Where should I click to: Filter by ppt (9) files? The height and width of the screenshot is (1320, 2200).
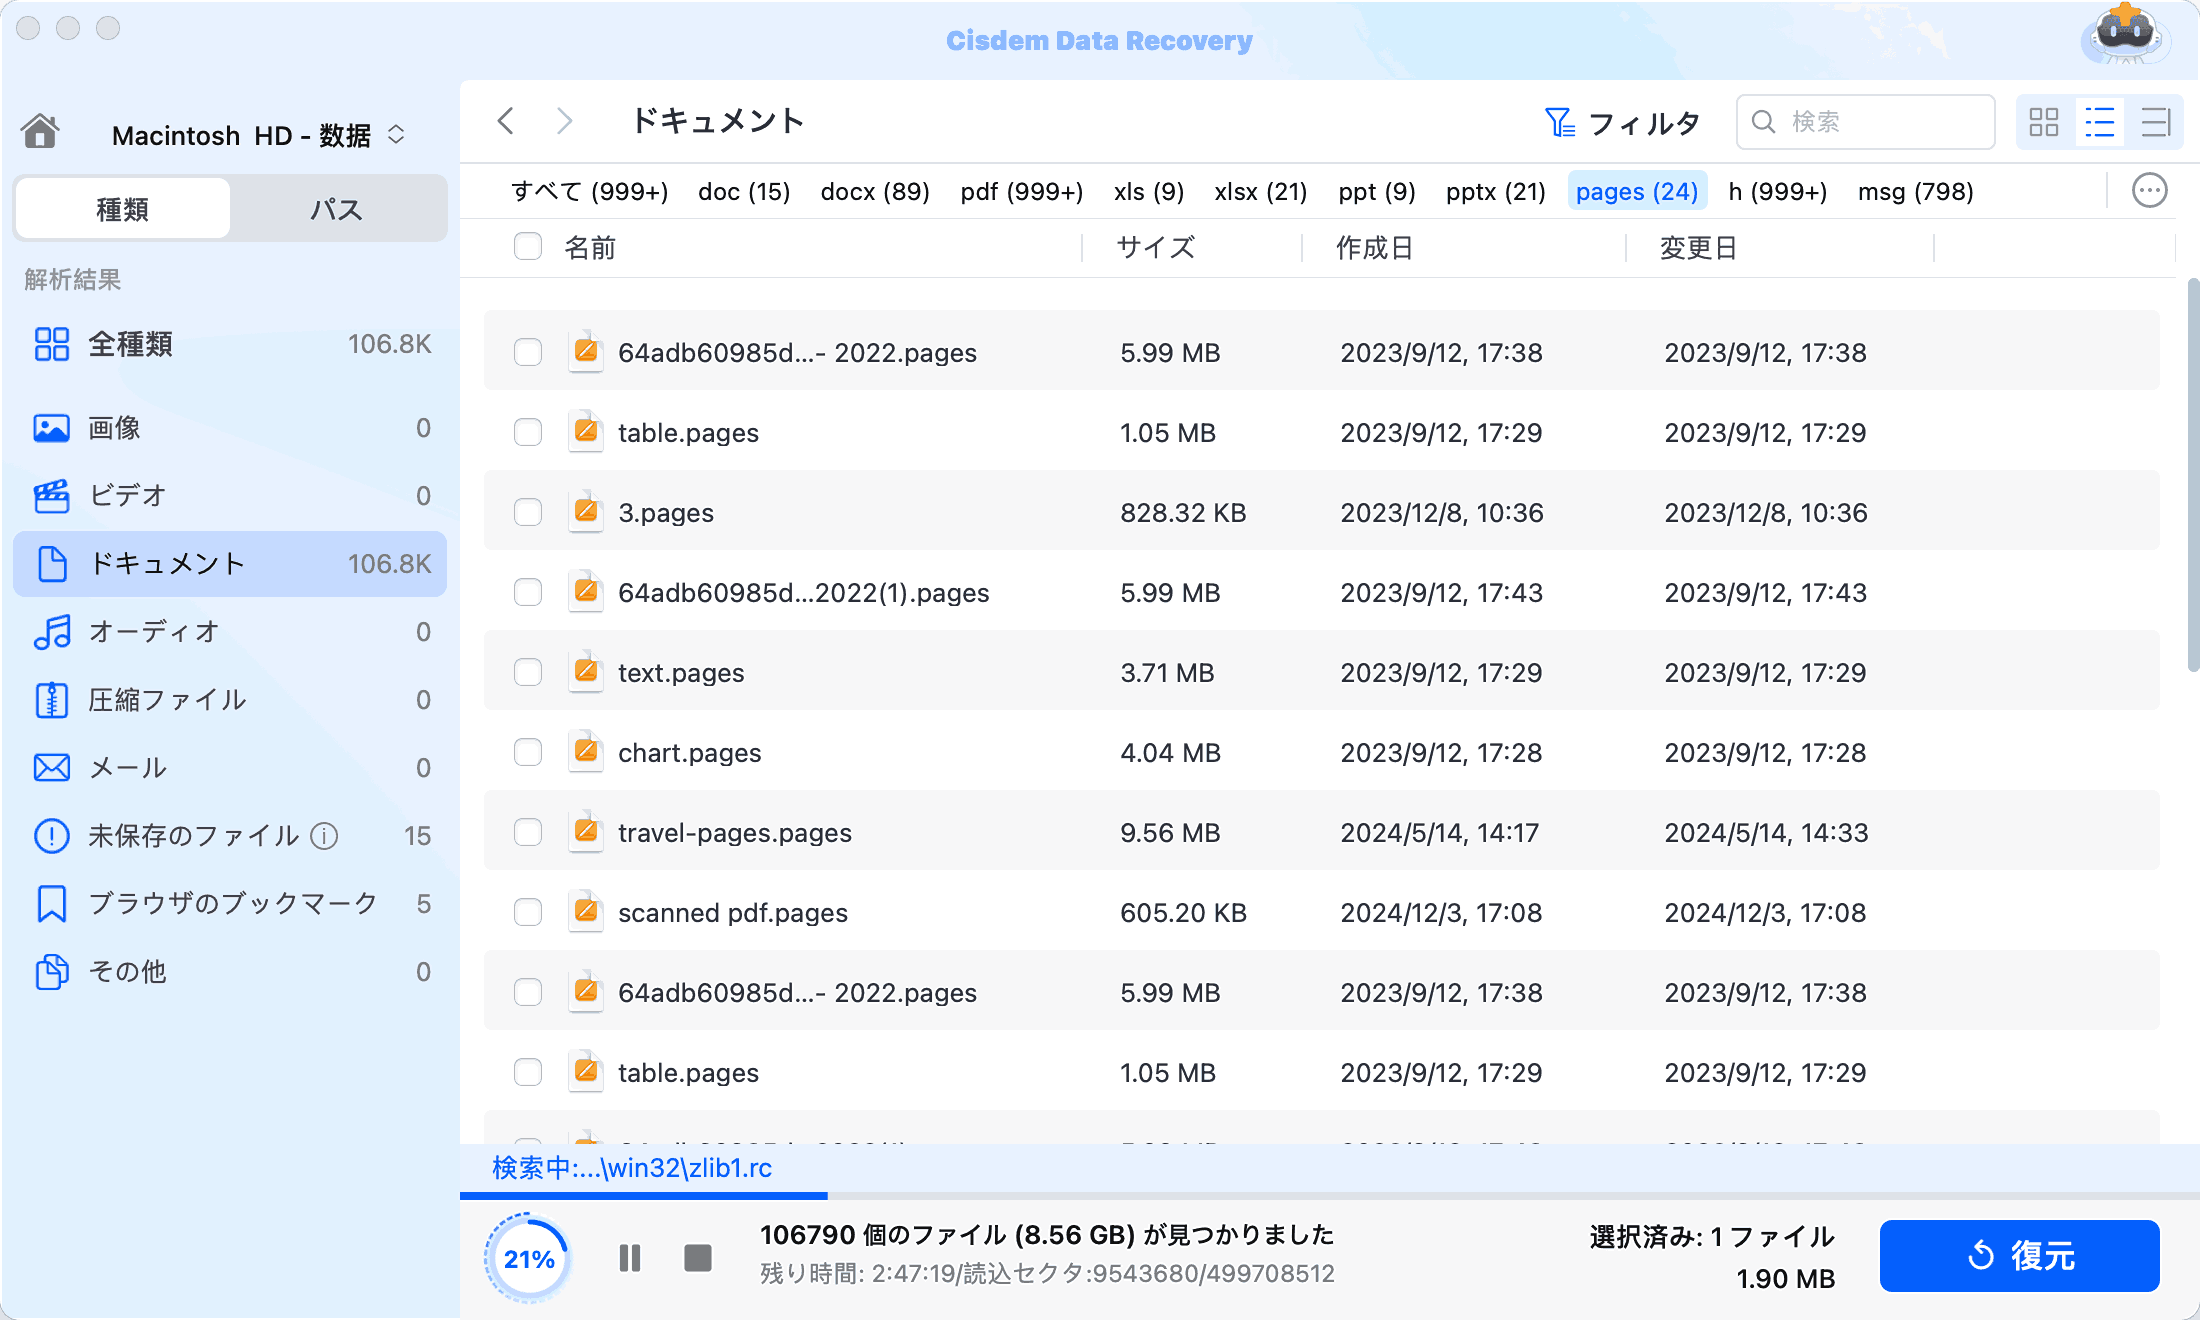coord(1377,191)
